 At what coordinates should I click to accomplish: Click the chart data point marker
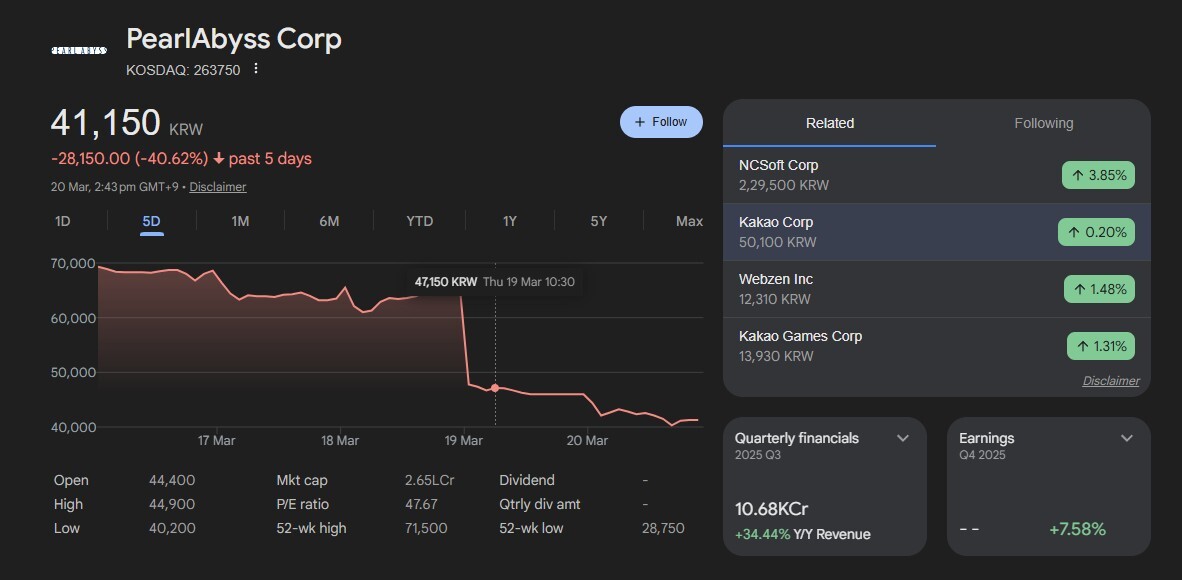tap(495, 388)
